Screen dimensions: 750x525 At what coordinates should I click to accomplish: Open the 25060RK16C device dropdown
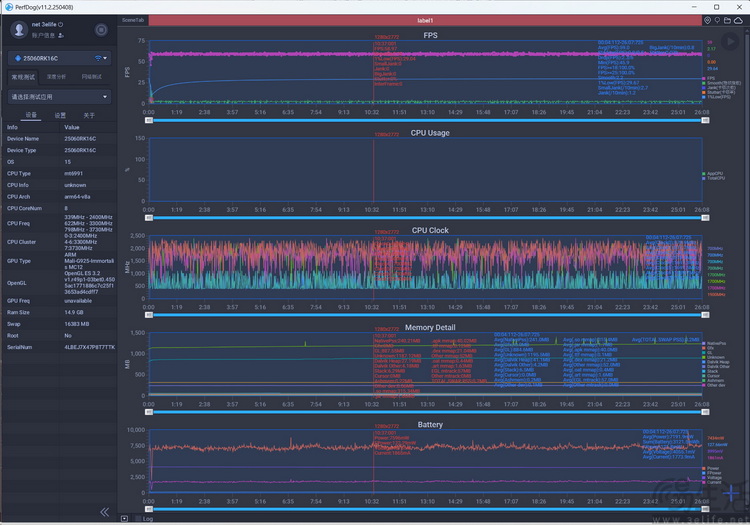pyautogui.click(x=60, y=58)
